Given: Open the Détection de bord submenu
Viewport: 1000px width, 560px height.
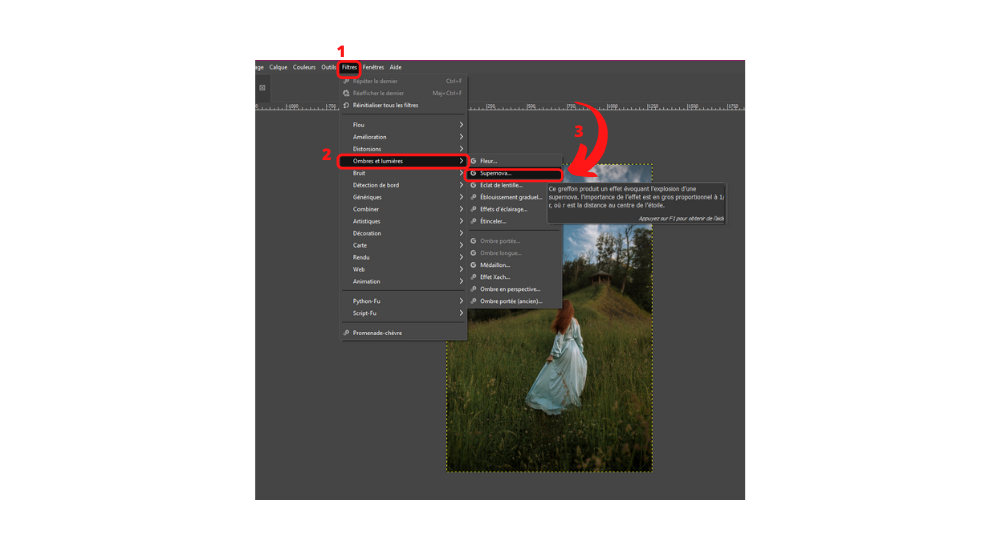Looking at the screenshot, I should tap(403, 186).
